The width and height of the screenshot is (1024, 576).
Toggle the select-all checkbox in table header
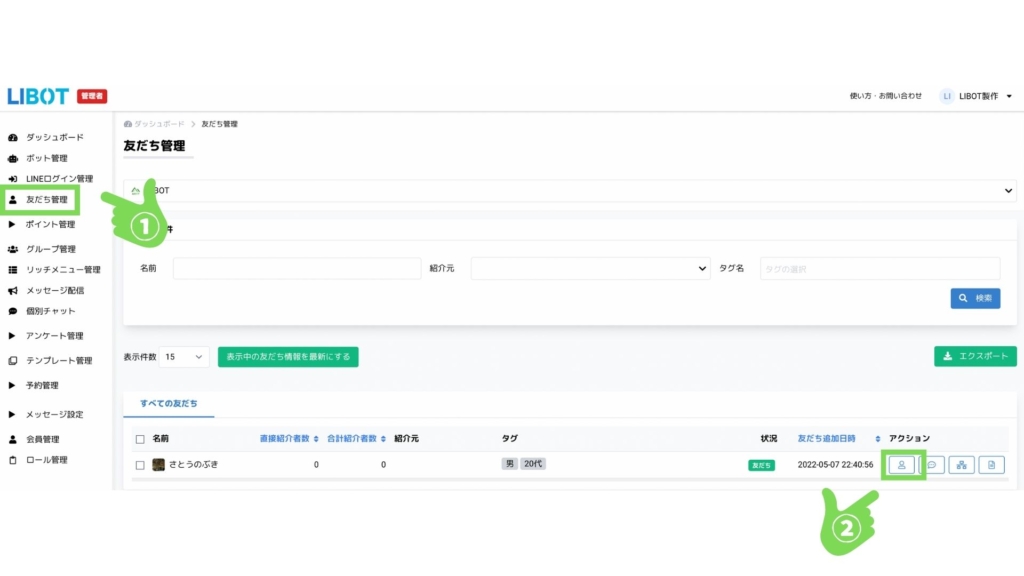pos(140,439)
